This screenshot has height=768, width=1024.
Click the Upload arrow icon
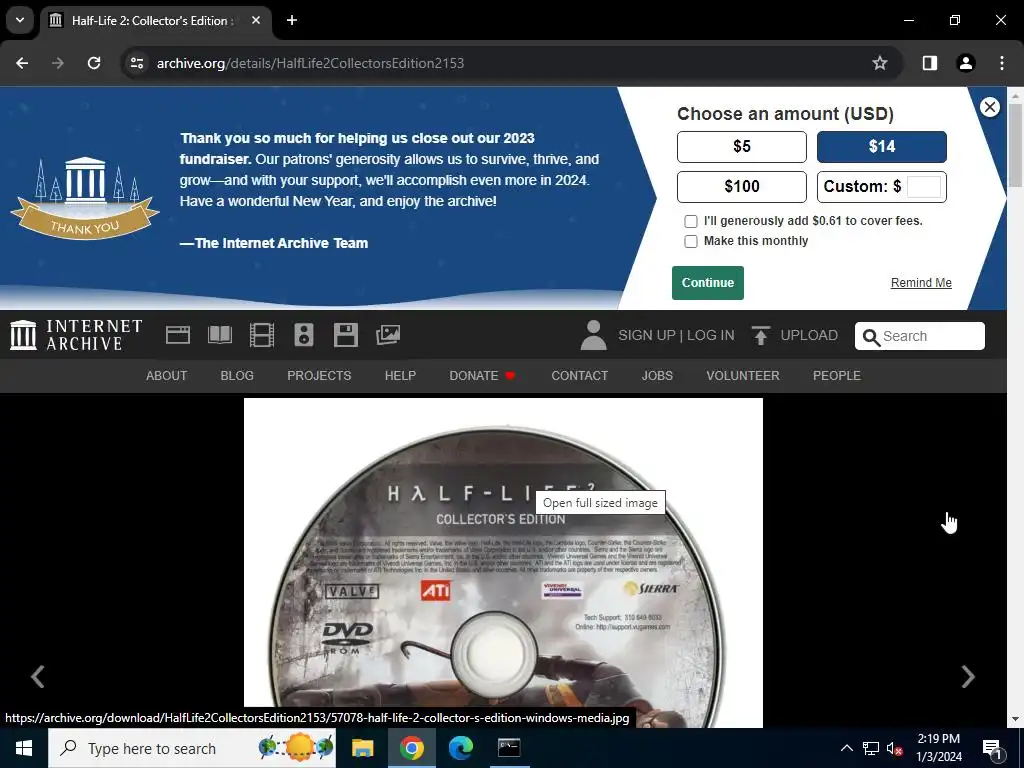pos(761,335)
